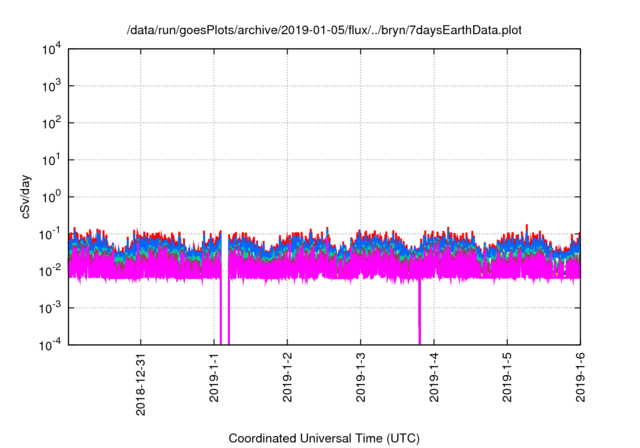Click the 10^-1 y-axis tick label
Viewport: 640px width, 448px height.
click(50, 234)
